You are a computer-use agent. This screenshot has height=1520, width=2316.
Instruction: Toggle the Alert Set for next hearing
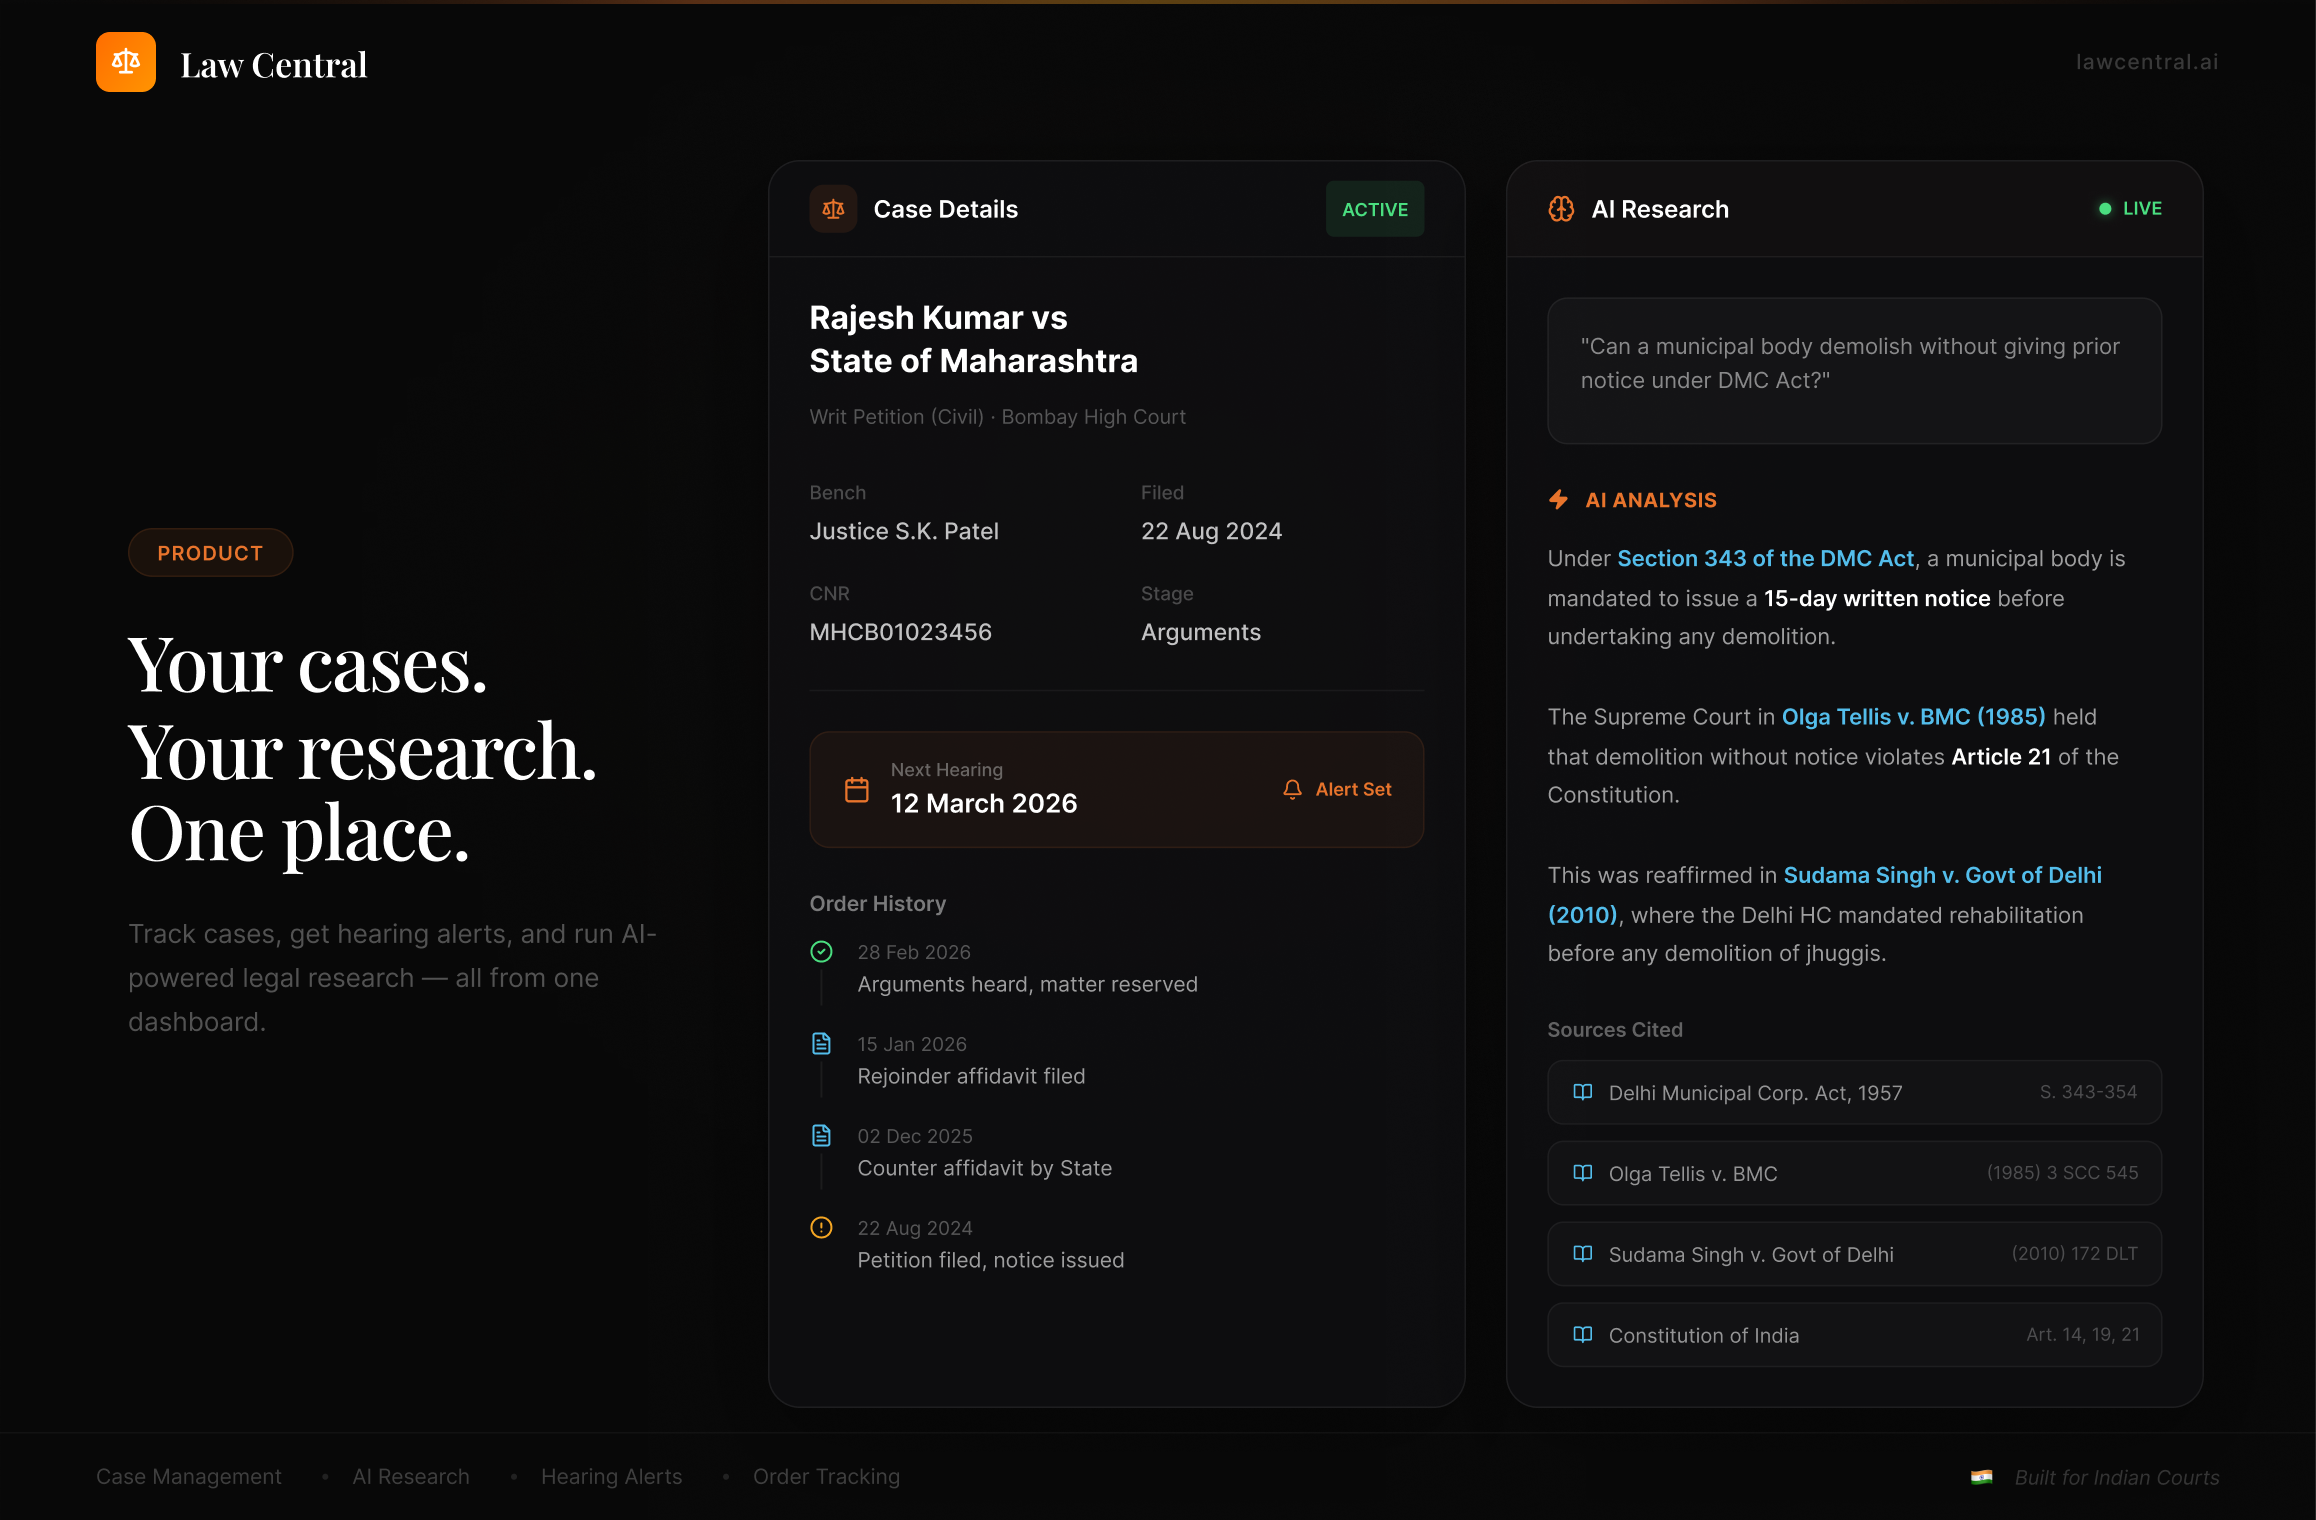1335,789
